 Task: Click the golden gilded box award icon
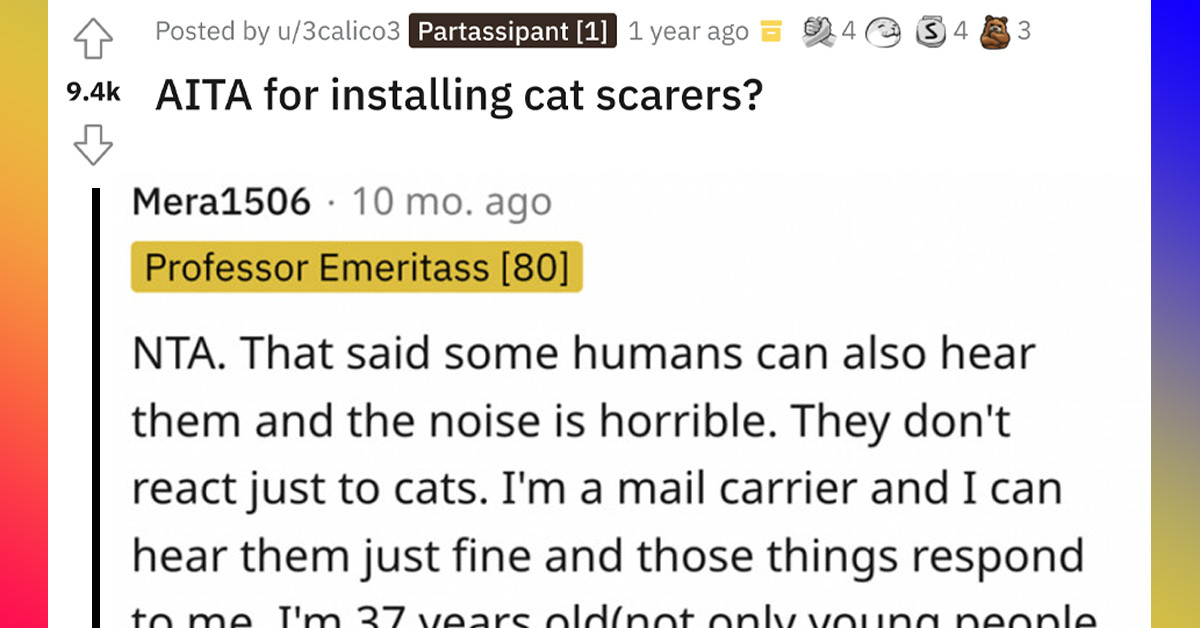pos(769,31)
